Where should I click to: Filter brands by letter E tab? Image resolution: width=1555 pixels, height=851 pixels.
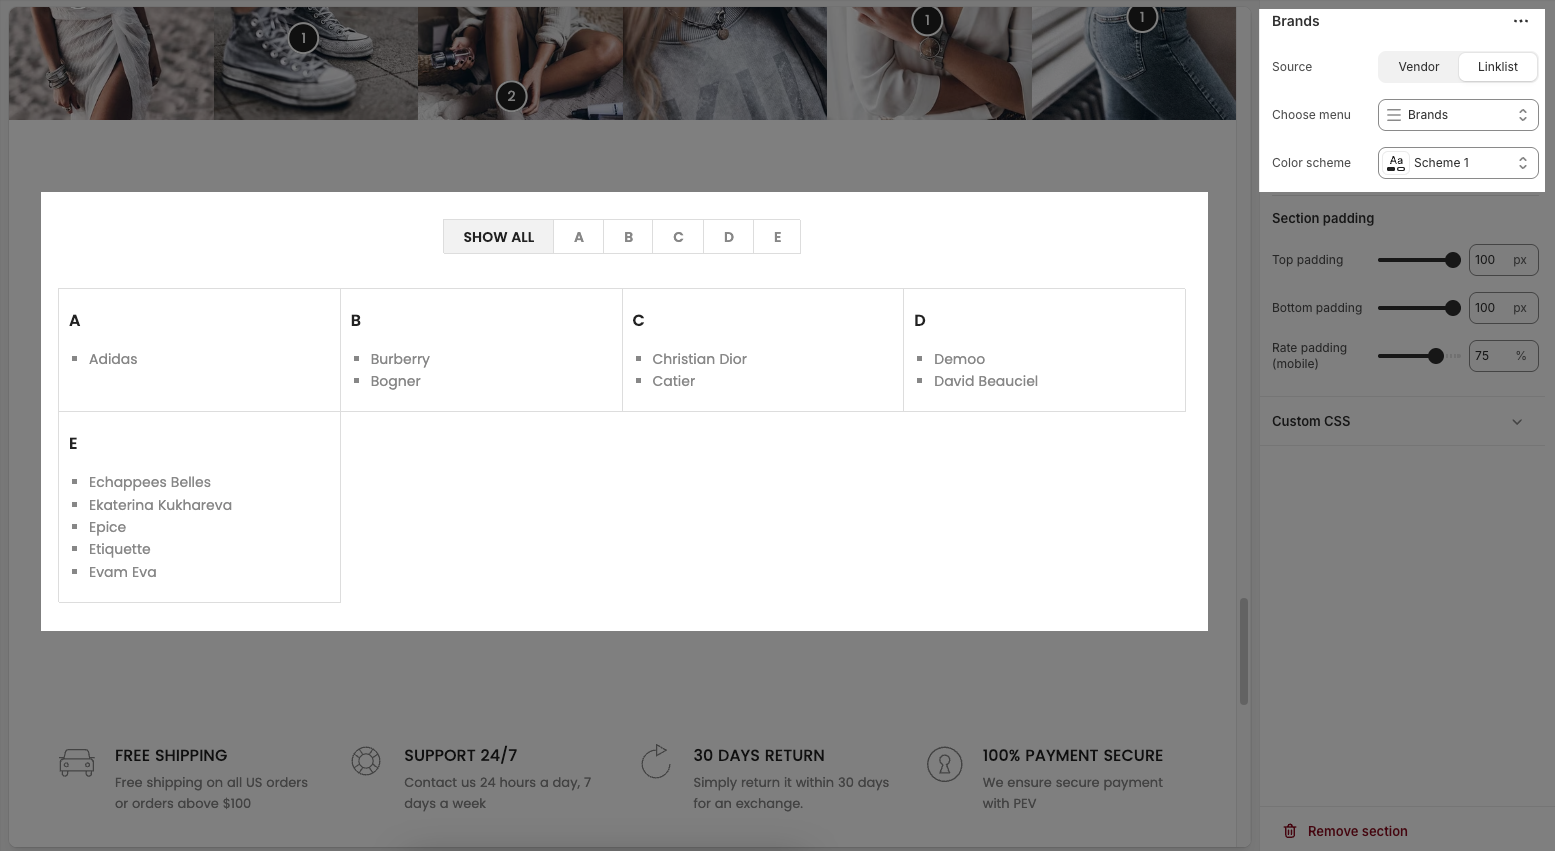pyautogui.click(x=777, y=237)
